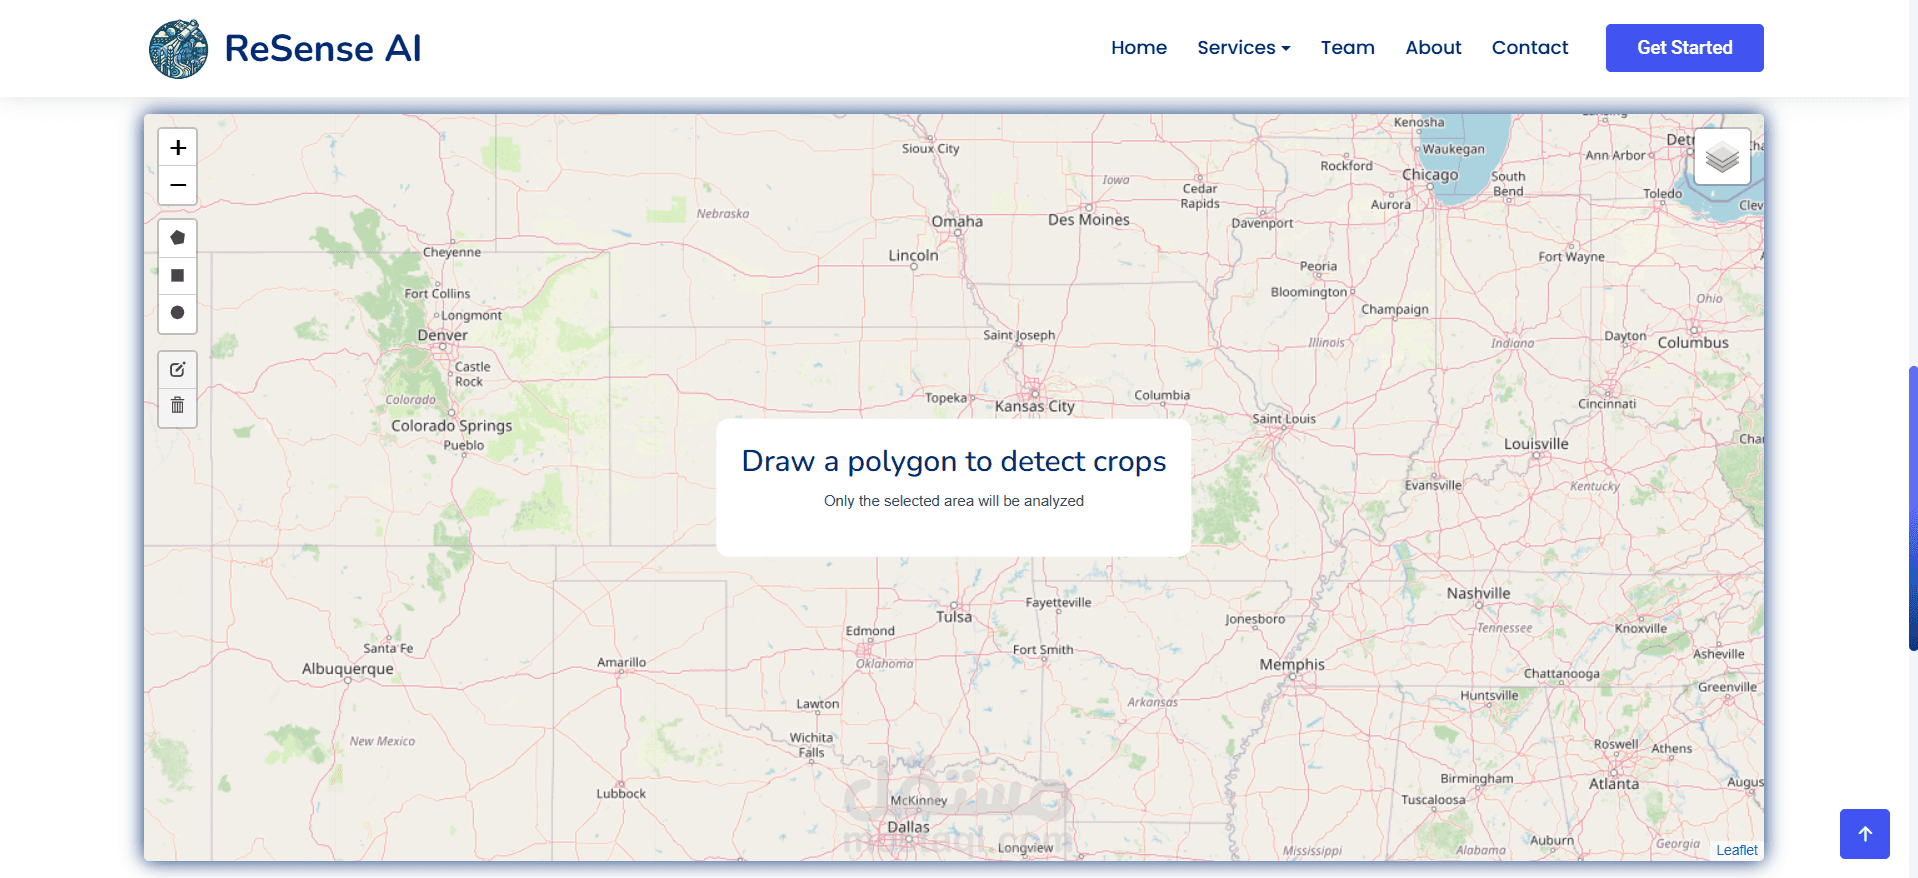Viewport: 1918px width, 878px height.
Task: Click the scroll-to-top arrow button
Action: point(1864,834)
